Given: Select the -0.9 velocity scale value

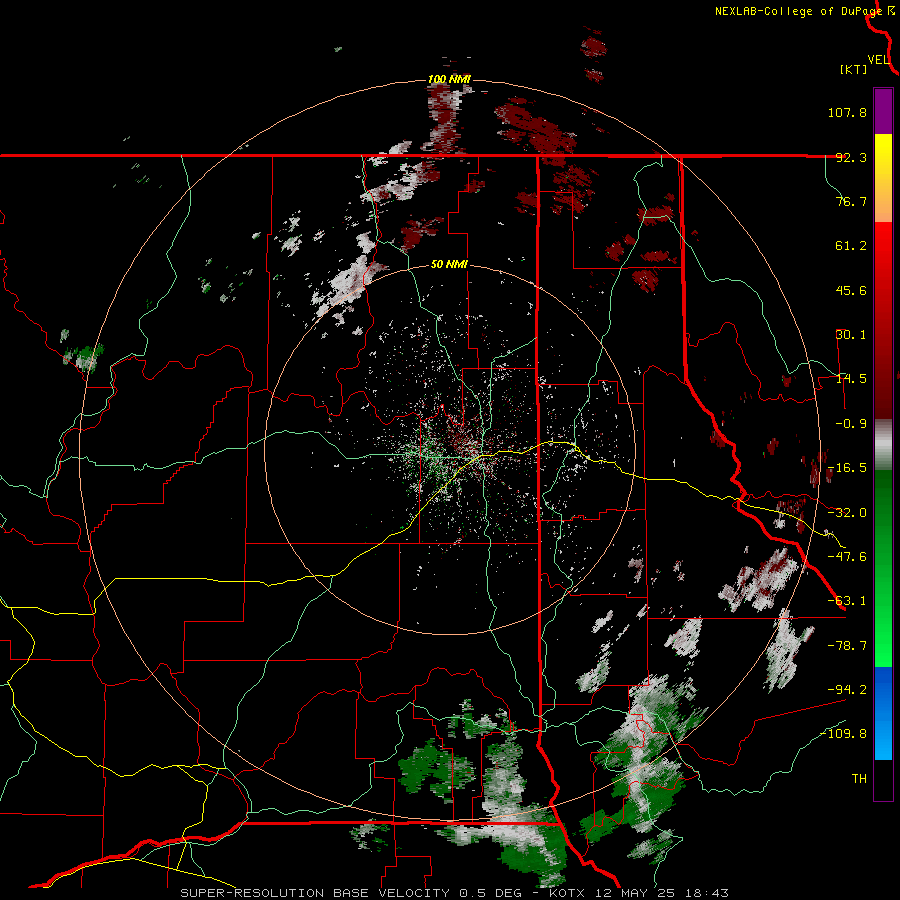Looking at the screenshot, I should (851, 424).
